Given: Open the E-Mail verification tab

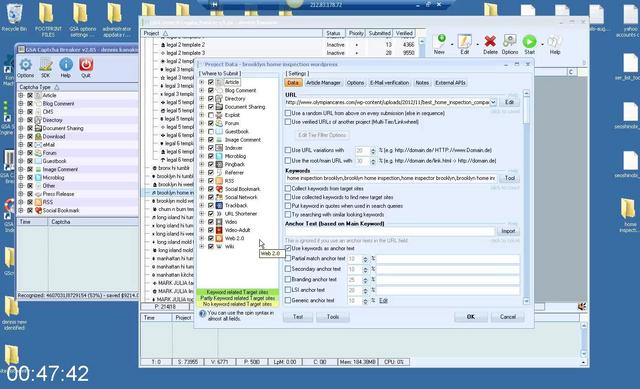Looking at the screenshot, I should coord(389,83).
